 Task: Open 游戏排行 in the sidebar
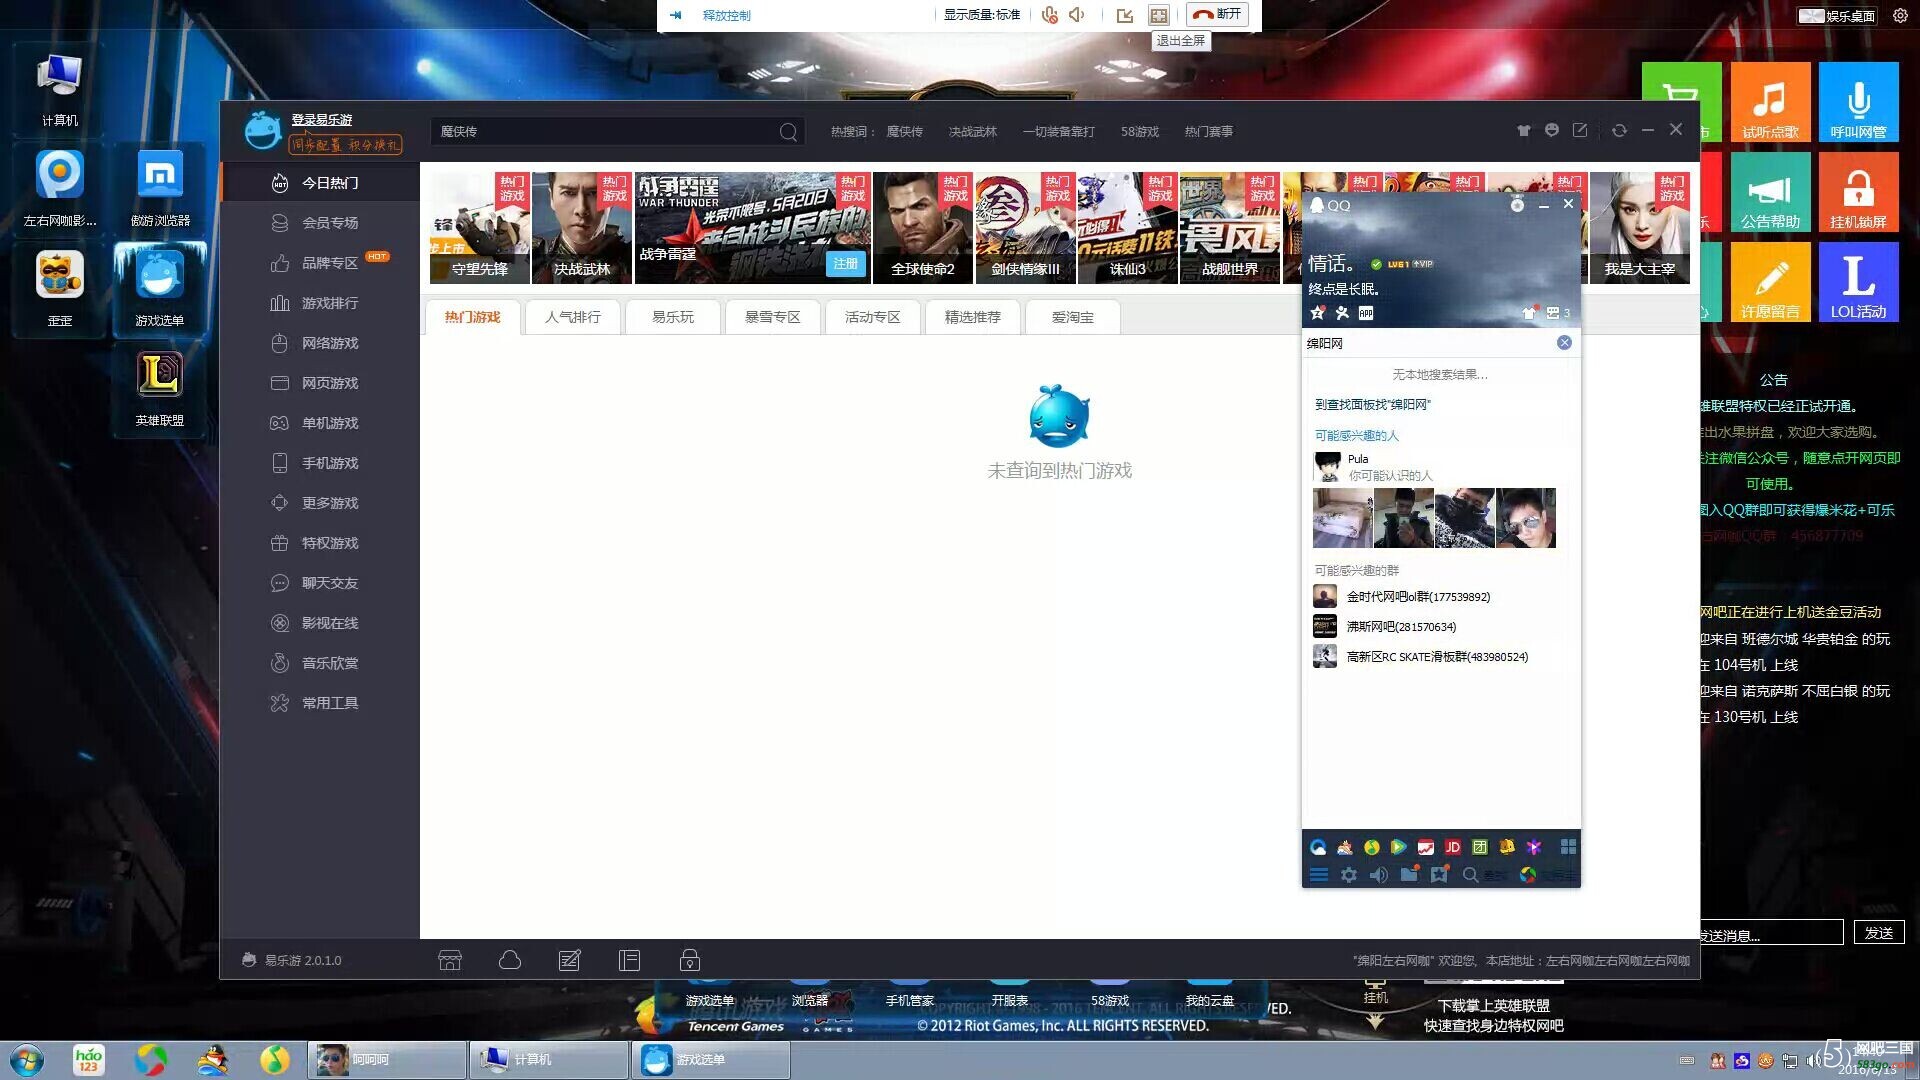tap(319, 303)
